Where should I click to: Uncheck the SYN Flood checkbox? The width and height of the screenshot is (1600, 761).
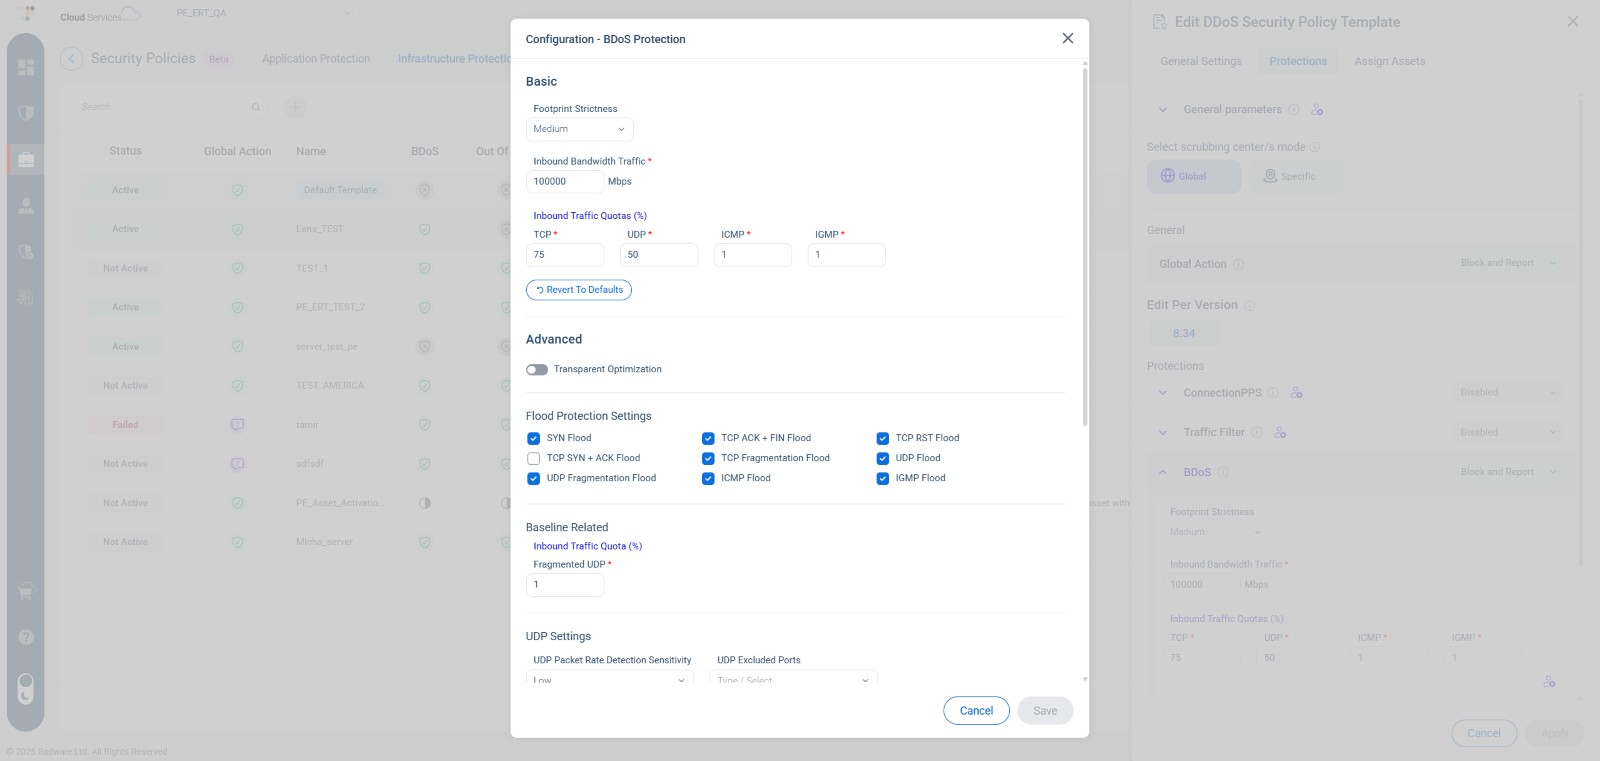(534, 438)
